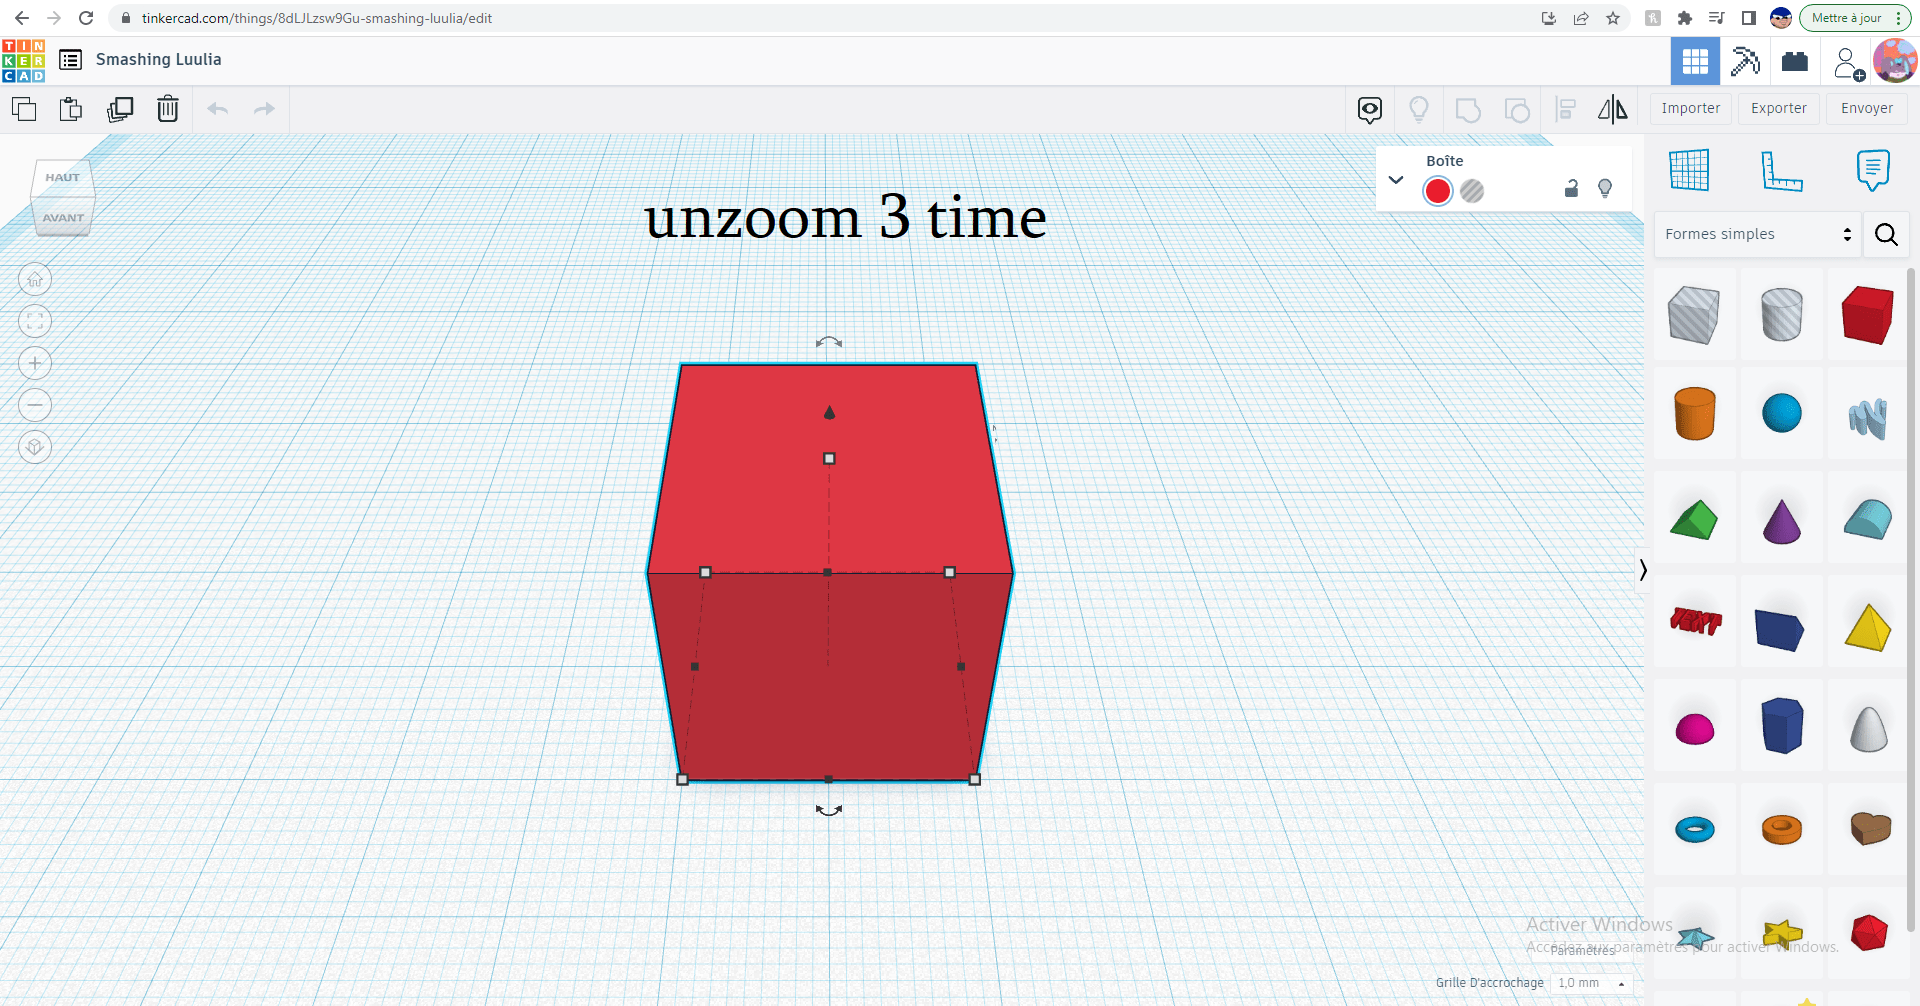Toggle visibility of the Boîte shape
Viewport: 1920px width, 1006px height.
1604,188
